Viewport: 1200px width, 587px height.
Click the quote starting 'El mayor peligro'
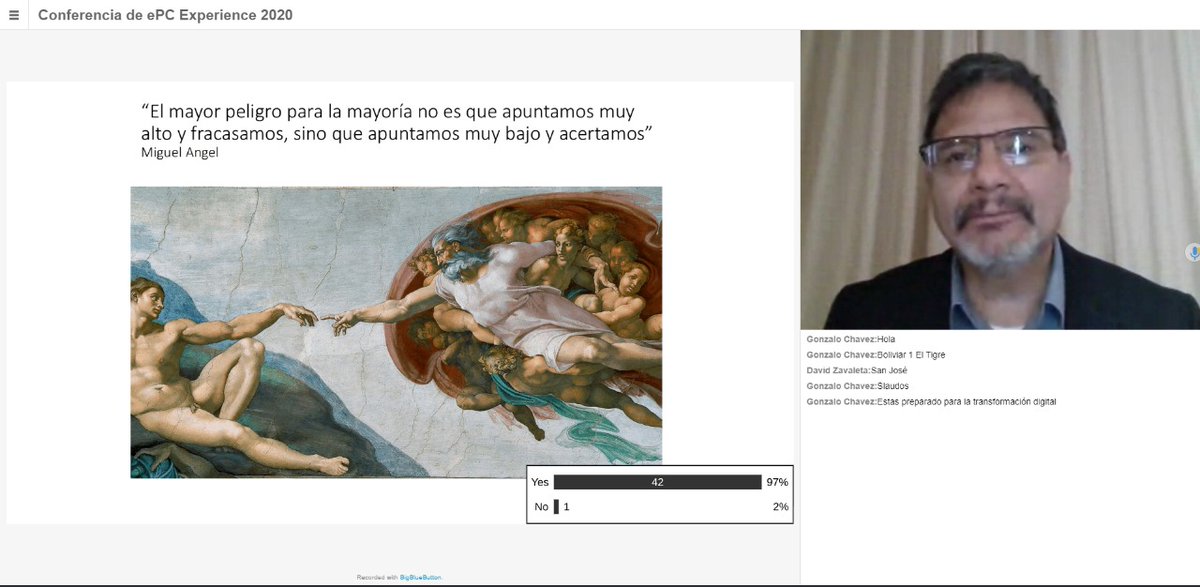(397, 123)
